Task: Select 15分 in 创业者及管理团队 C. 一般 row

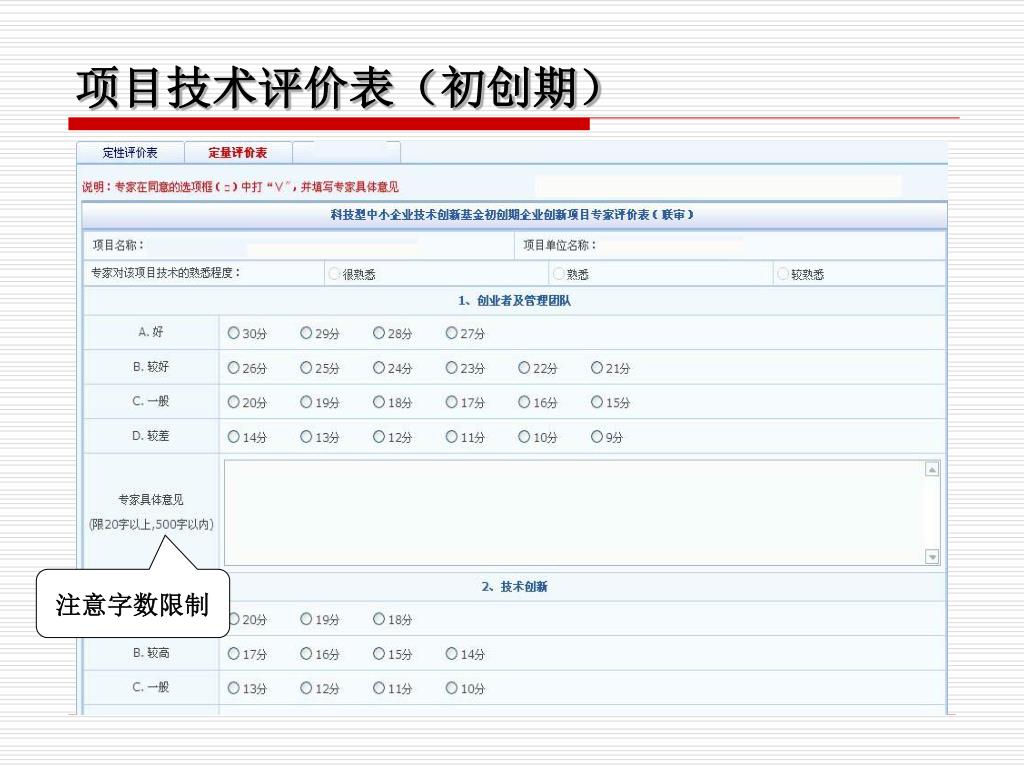Action: (x=596, y=402)
